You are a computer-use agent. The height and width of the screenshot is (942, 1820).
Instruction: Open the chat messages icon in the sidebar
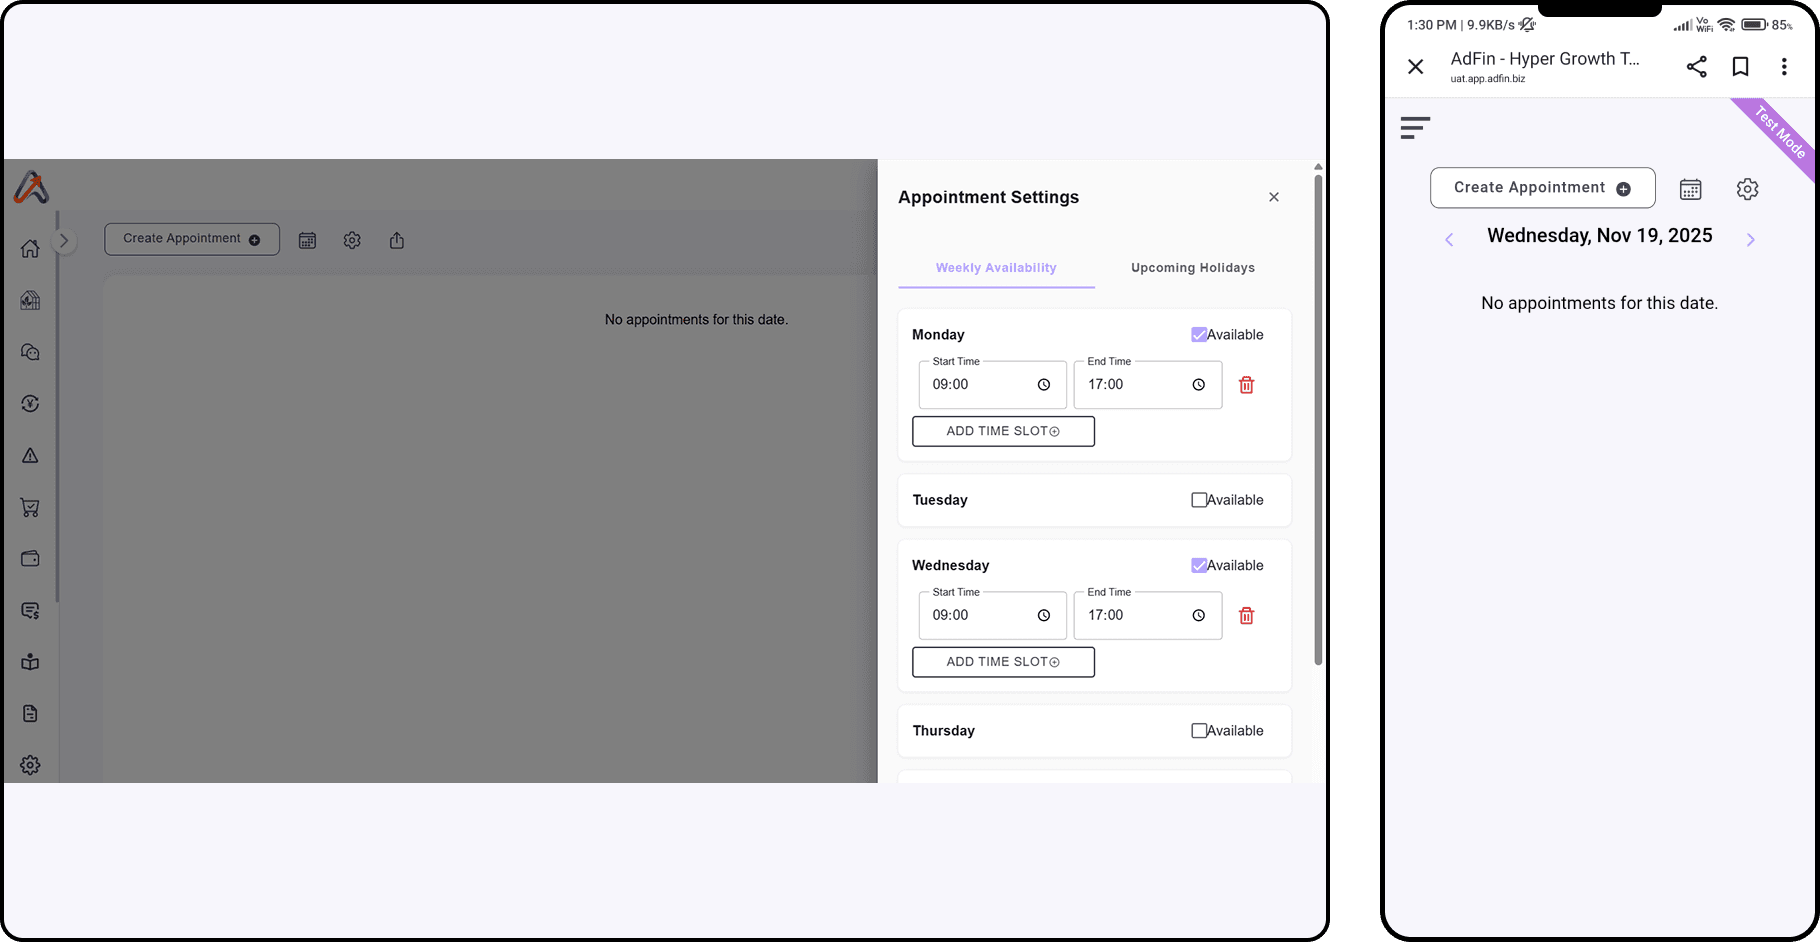29,352
